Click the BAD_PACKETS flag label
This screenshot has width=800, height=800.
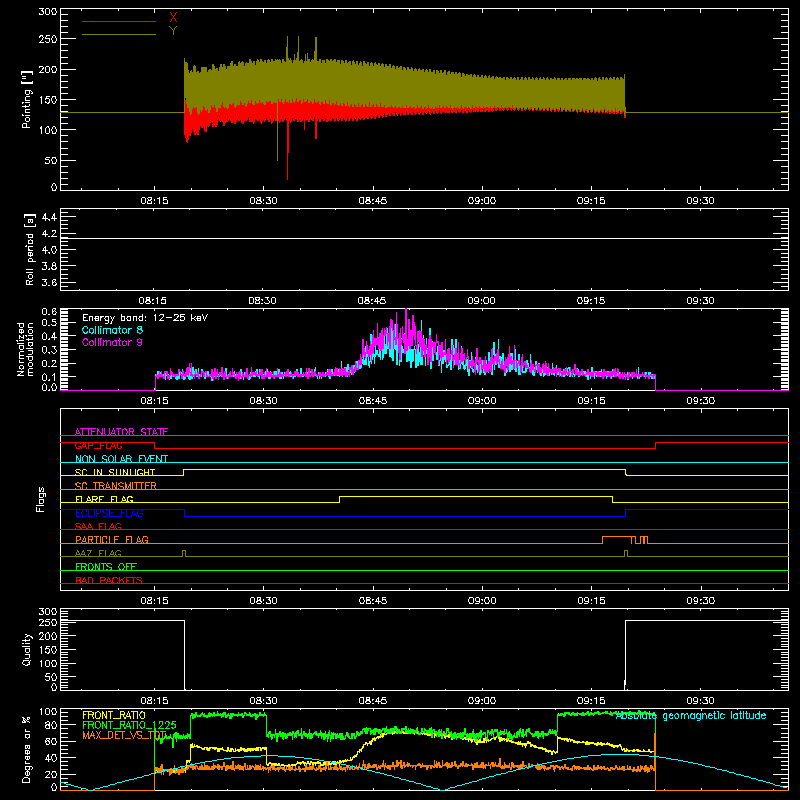(x=109, y=580)
